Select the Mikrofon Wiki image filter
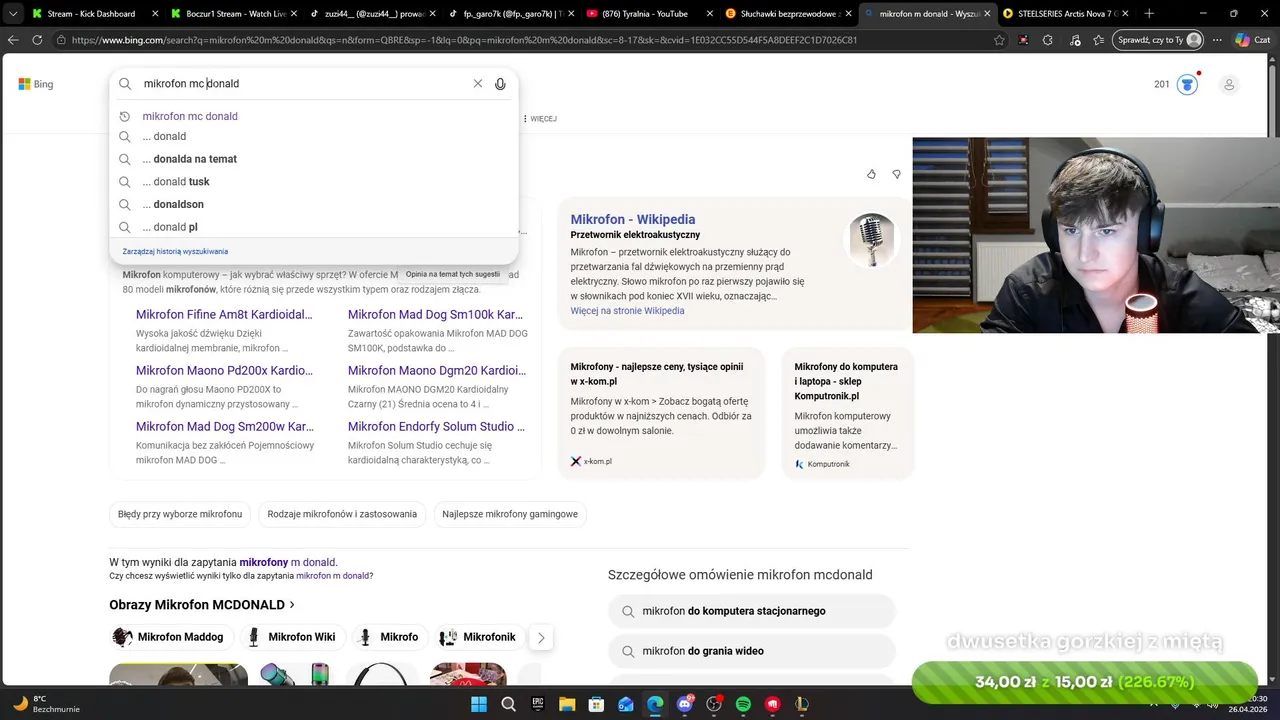The height and width of the screenshot is (720, 1280). [294, 637]
